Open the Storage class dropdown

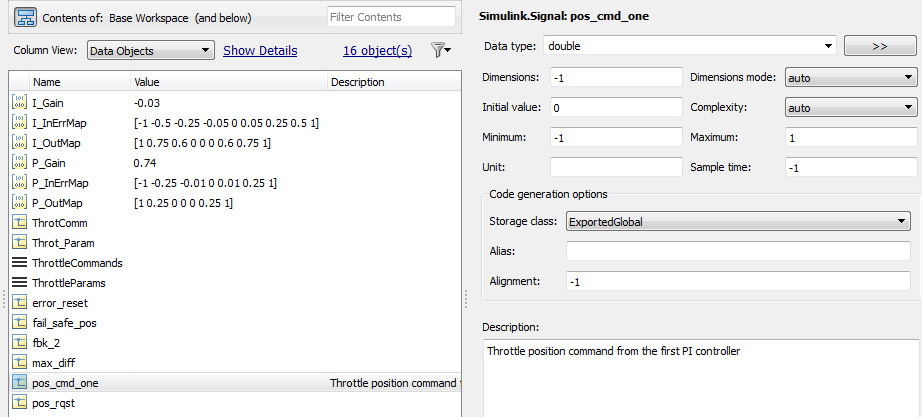click(738, 221)
